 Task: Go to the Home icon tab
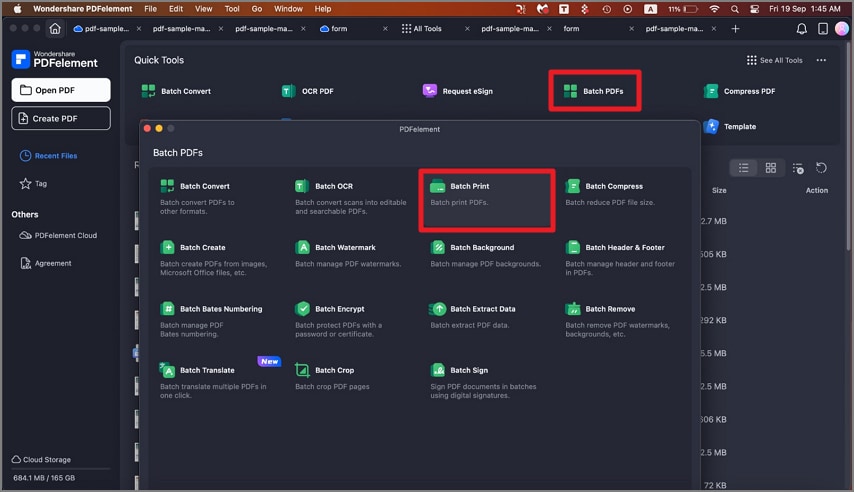55,28
